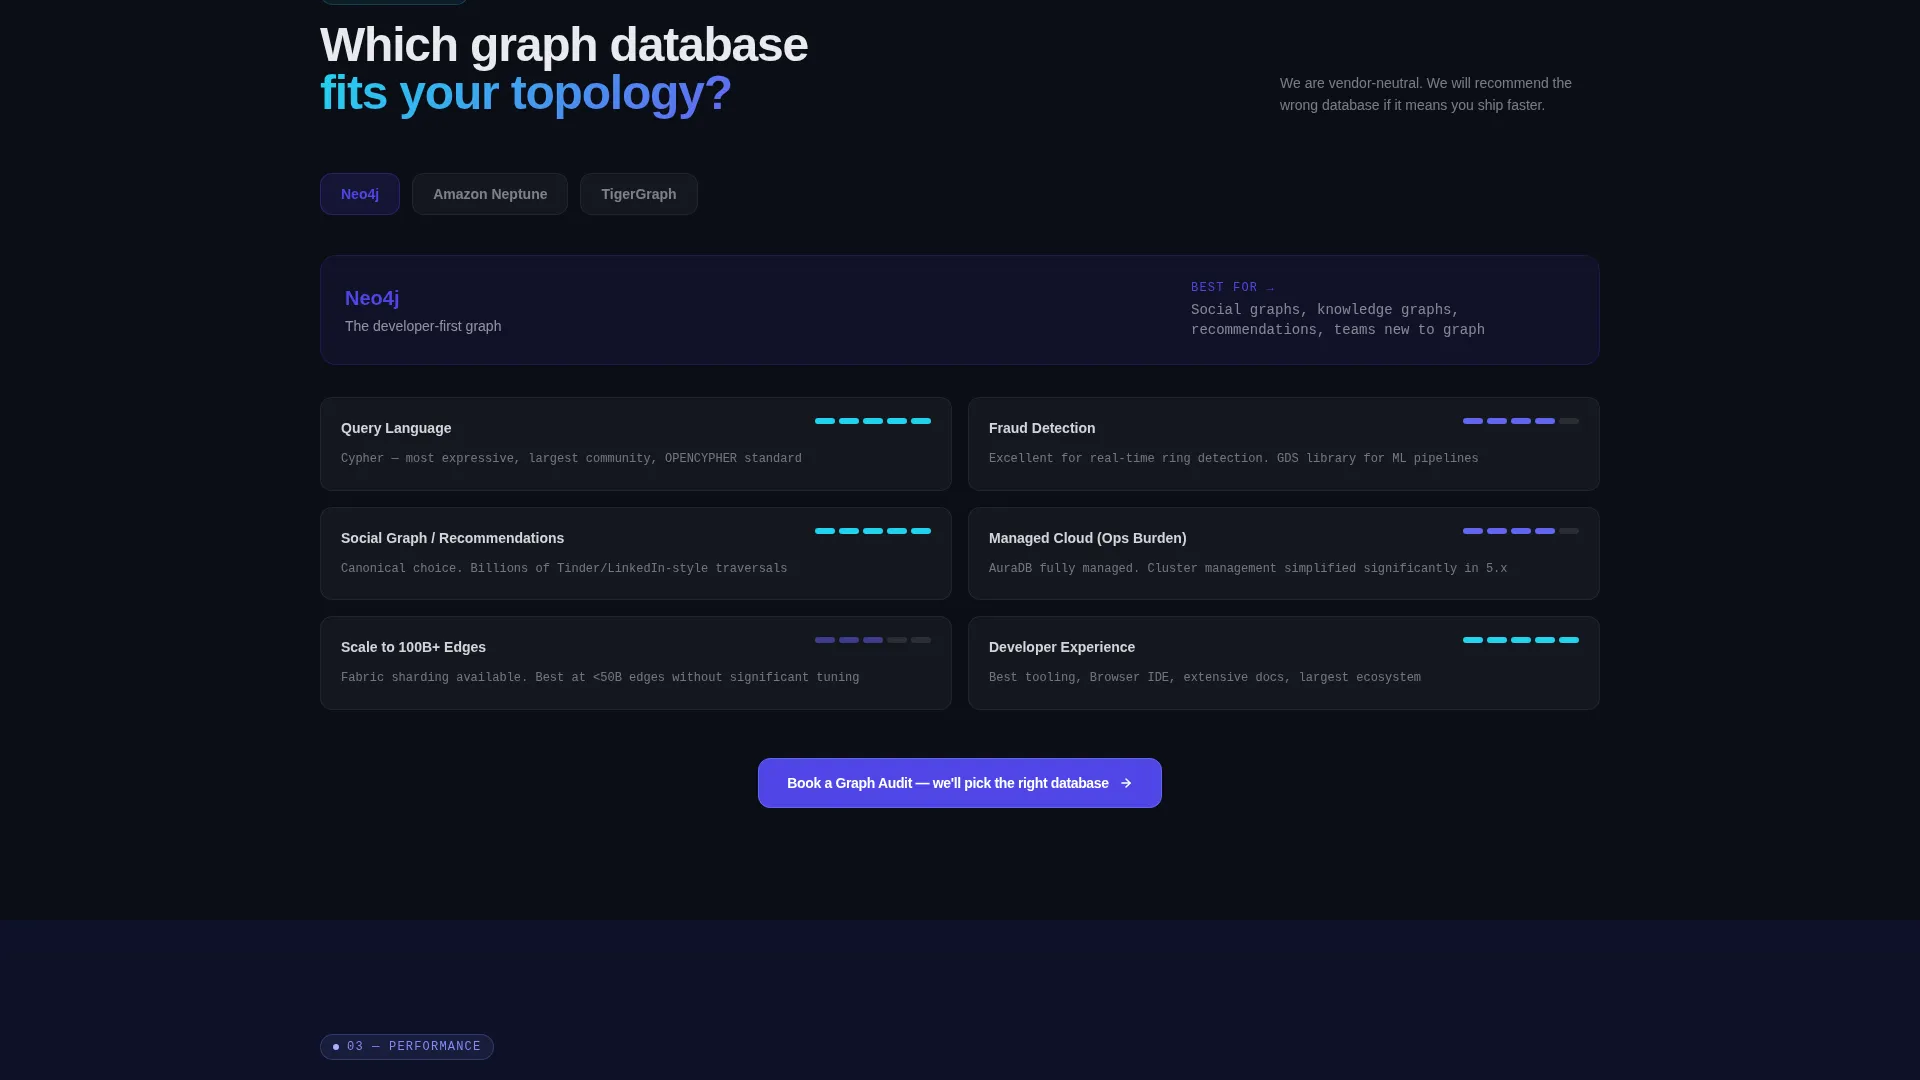Click the BEST FOR label

click(x=1233, y=287)
